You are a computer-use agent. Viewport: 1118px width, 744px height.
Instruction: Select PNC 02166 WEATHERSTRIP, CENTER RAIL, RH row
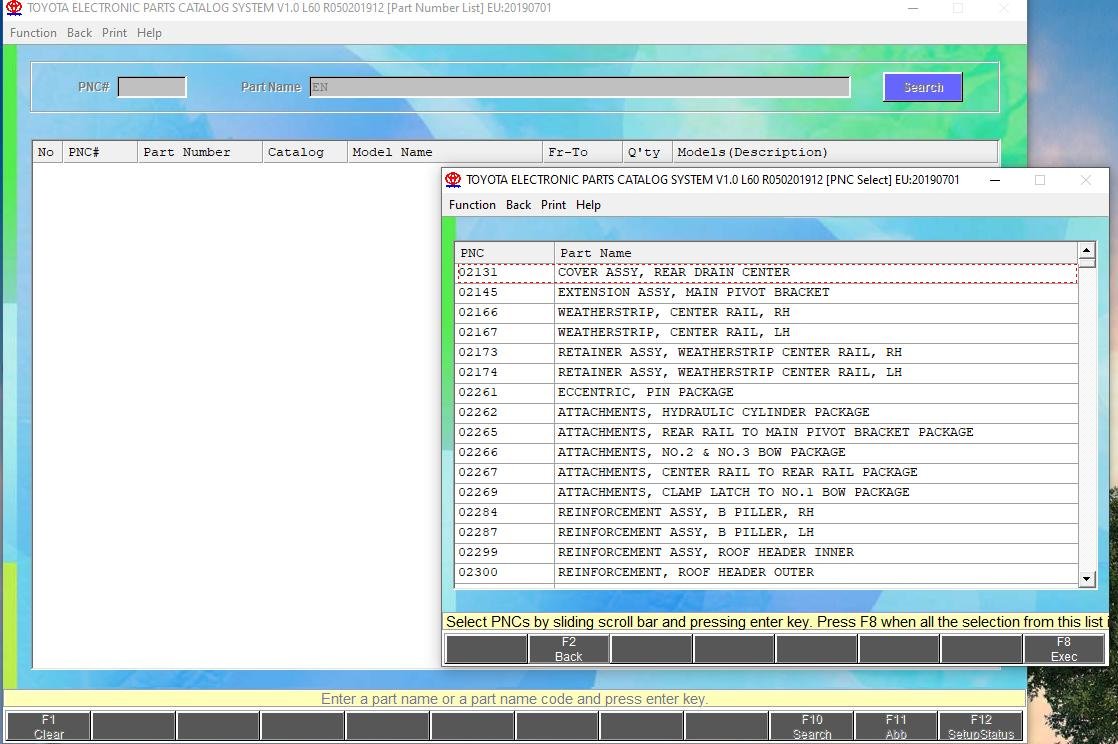(x=766, y=312)
